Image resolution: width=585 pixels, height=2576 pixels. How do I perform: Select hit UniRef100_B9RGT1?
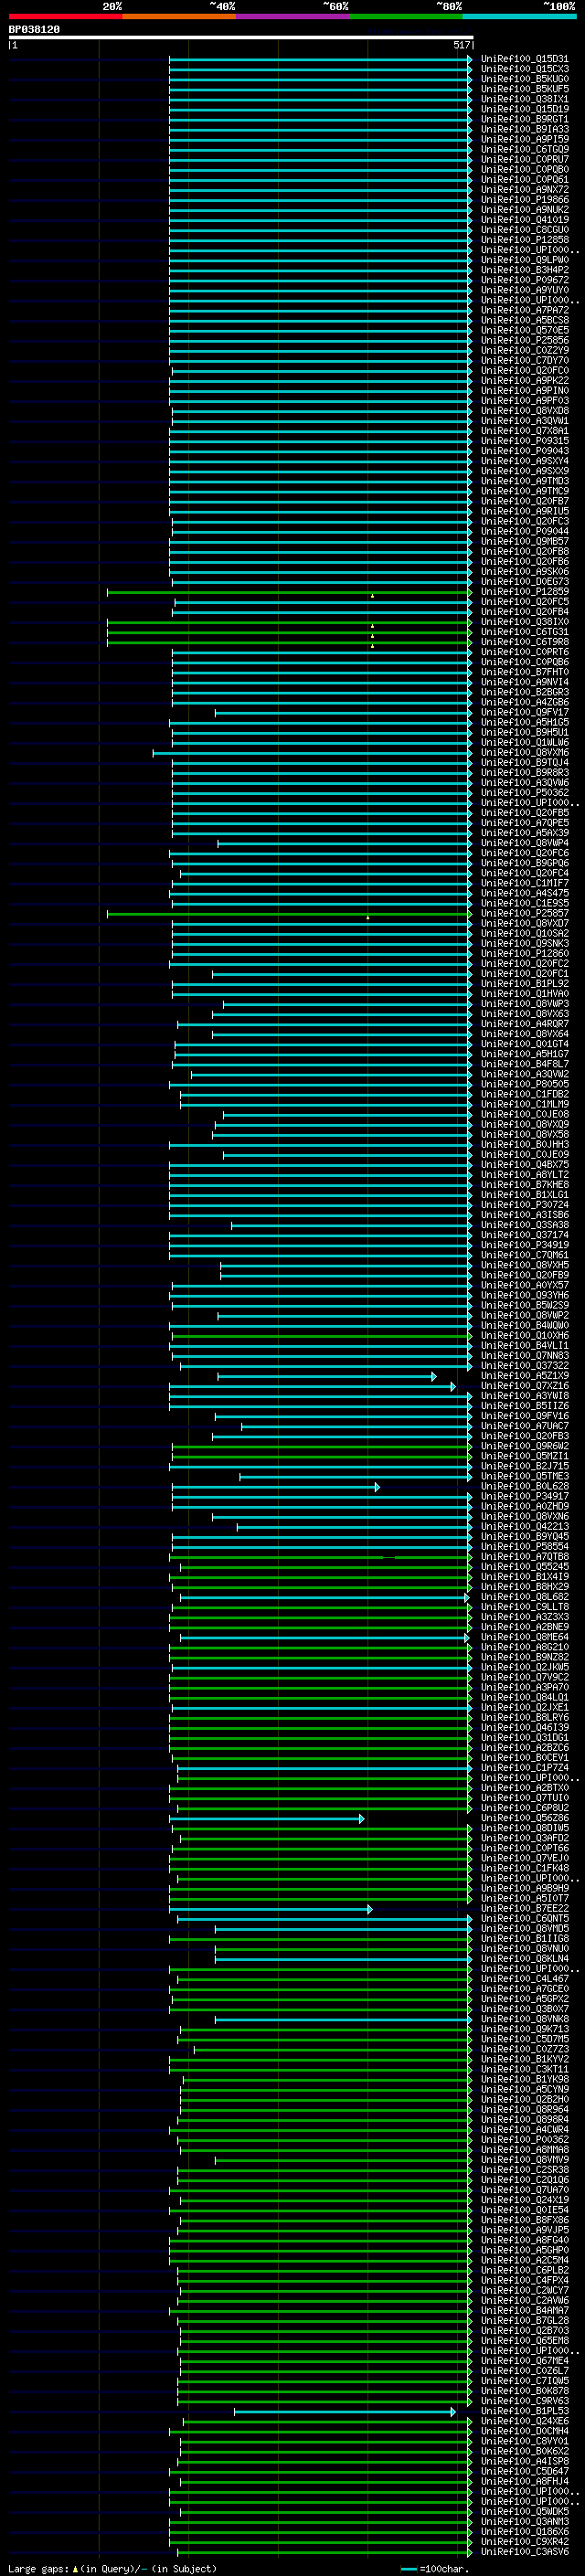[x=525, y=119]
